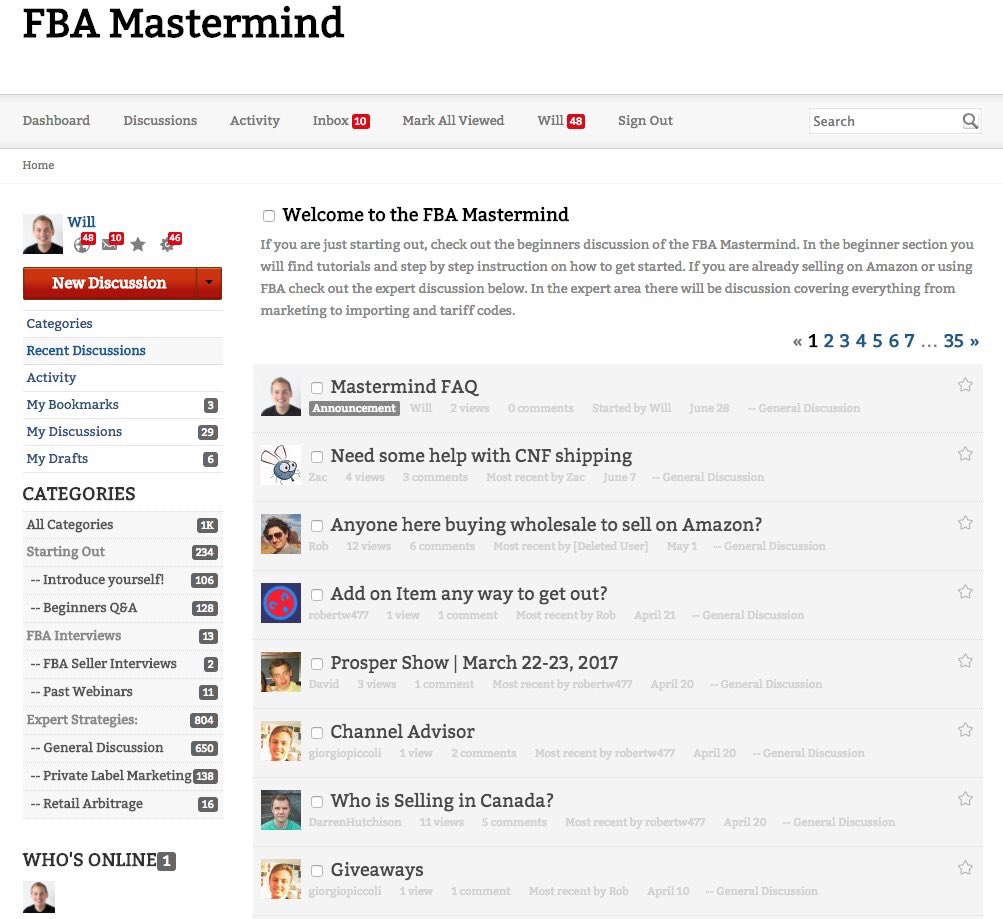Bookmark the Who is Selling in Canada thread star
1003x919 pixels.
pyautogui.click(x=965, y=800)
